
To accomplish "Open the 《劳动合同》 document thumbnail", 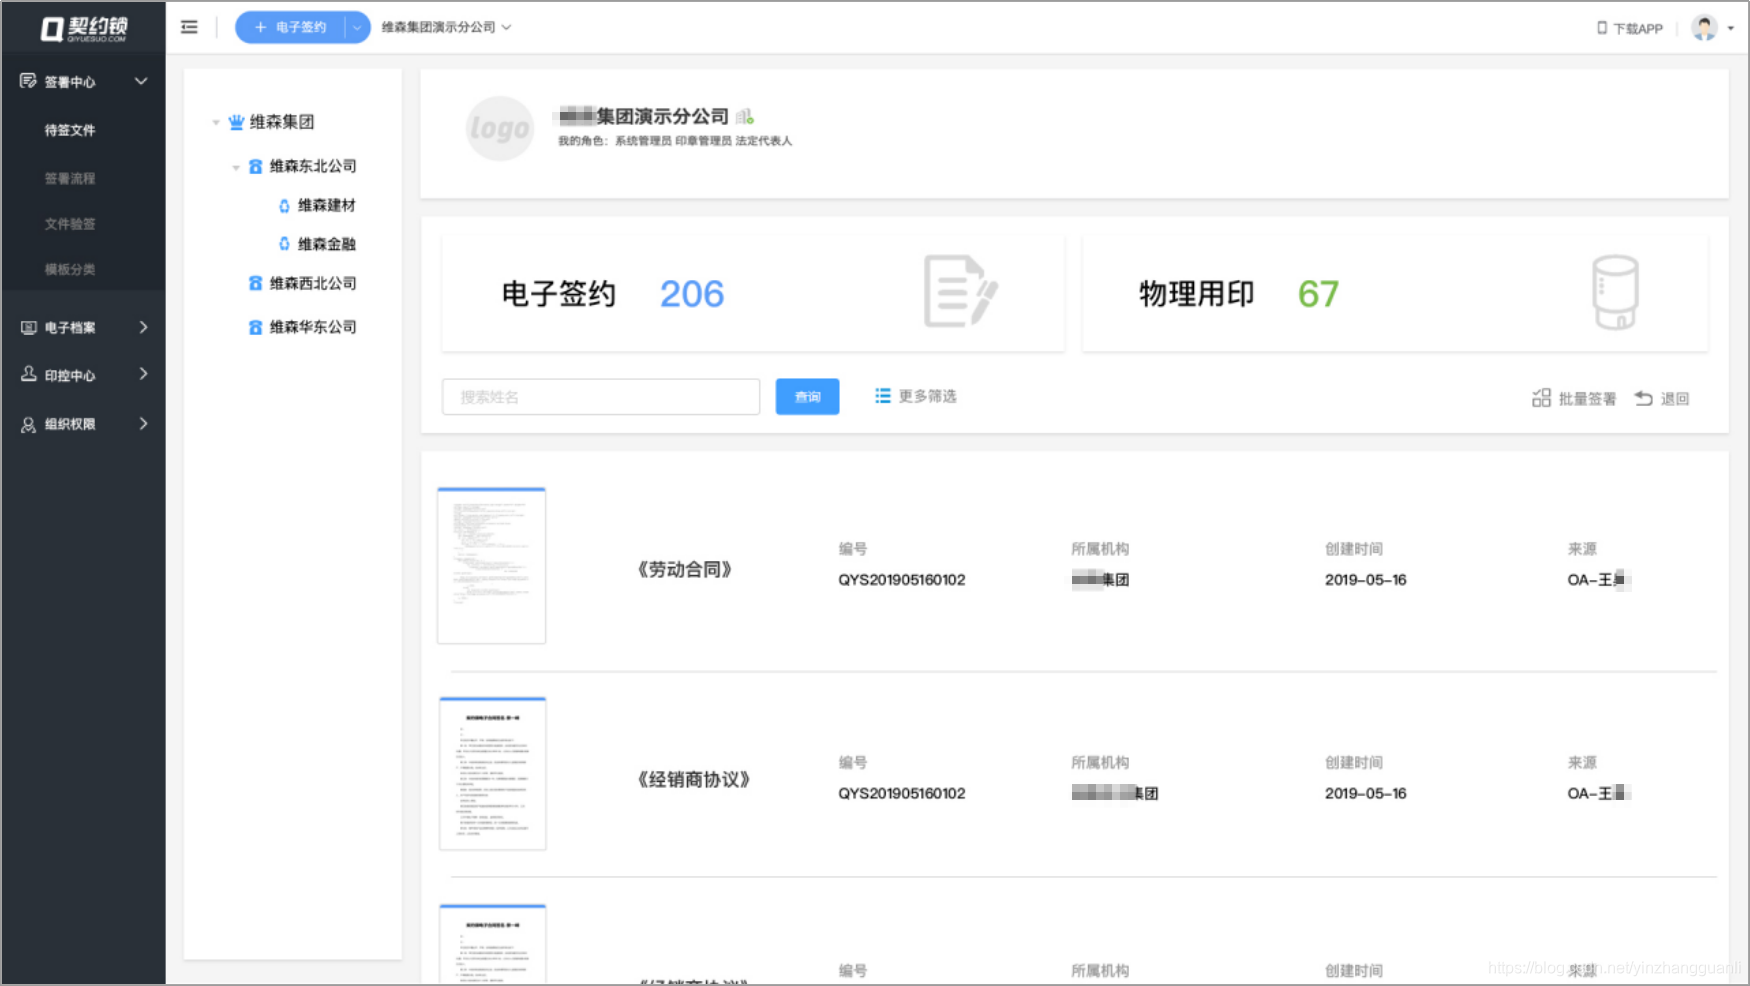I will coord(491,565).
